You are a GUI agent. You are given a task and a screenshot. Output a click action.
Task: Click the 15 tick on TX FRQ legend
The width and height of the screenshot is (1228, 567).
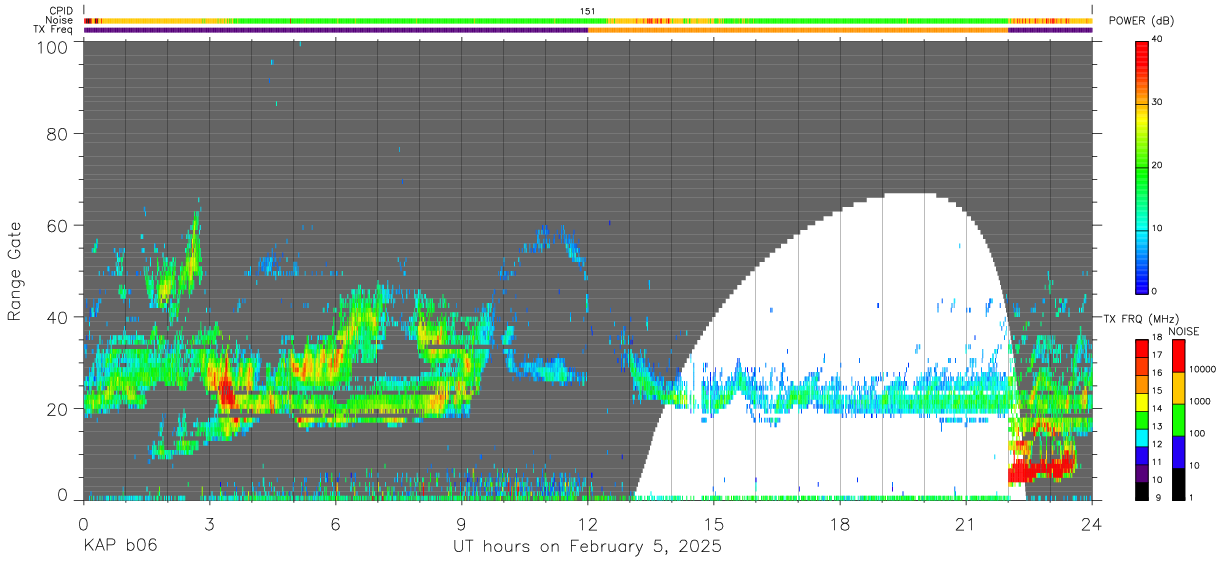point(1156,391)
